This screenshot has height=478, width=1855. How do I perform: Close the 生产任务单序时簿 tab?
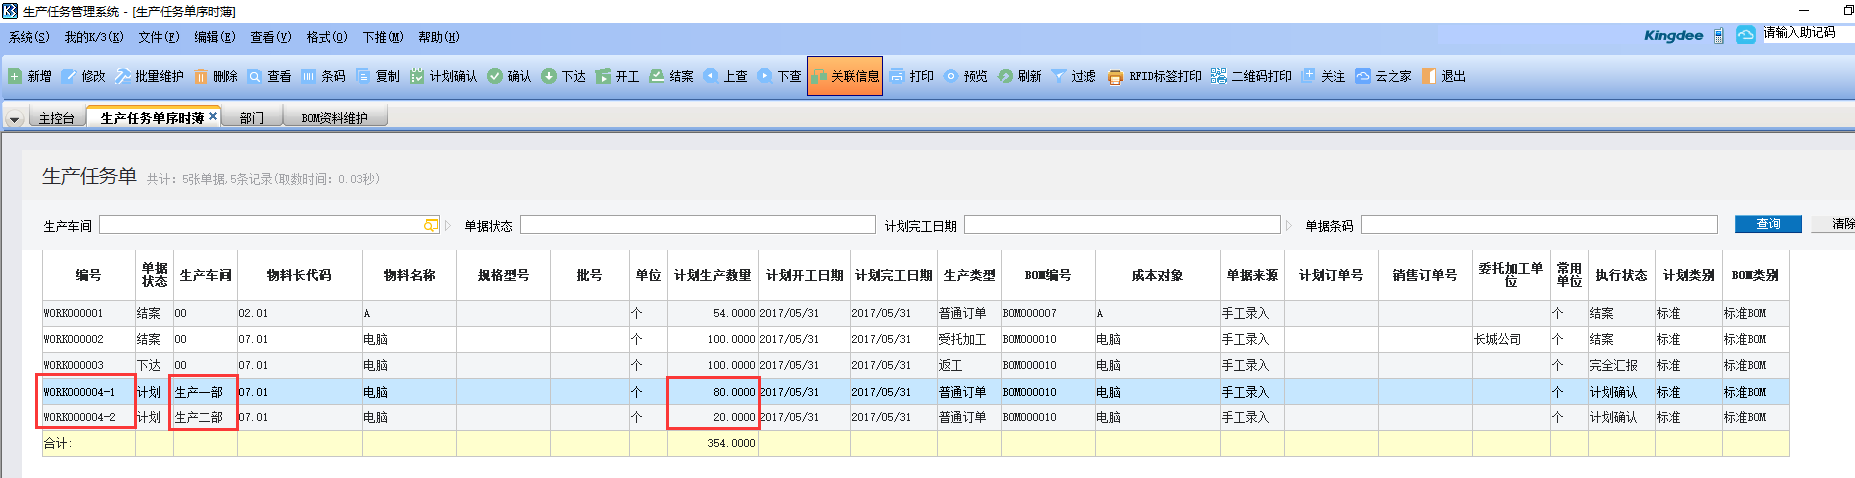point(213,116)
